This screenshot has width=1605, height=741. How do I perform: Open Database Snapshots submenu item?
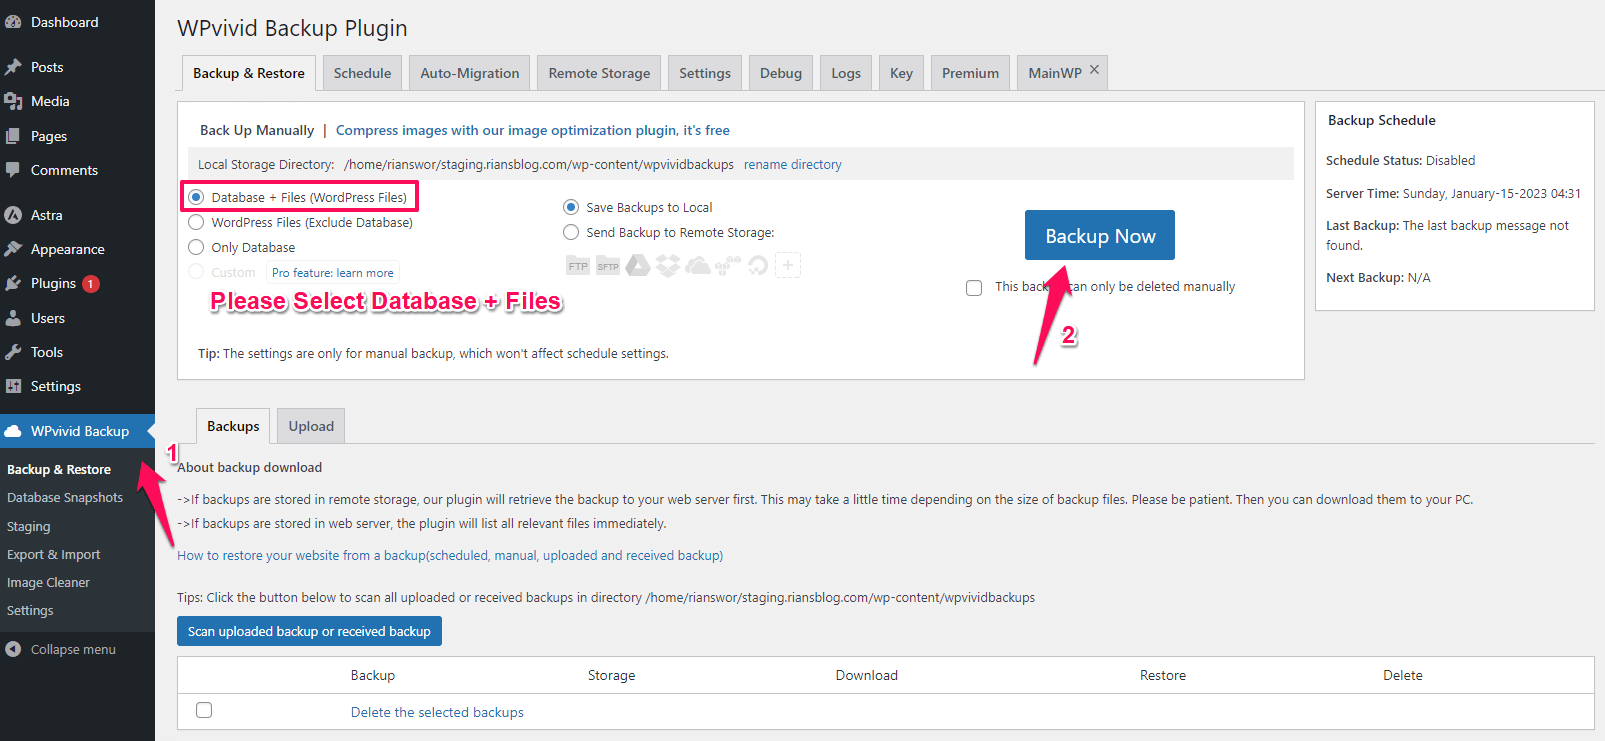[x=65, y=497]
